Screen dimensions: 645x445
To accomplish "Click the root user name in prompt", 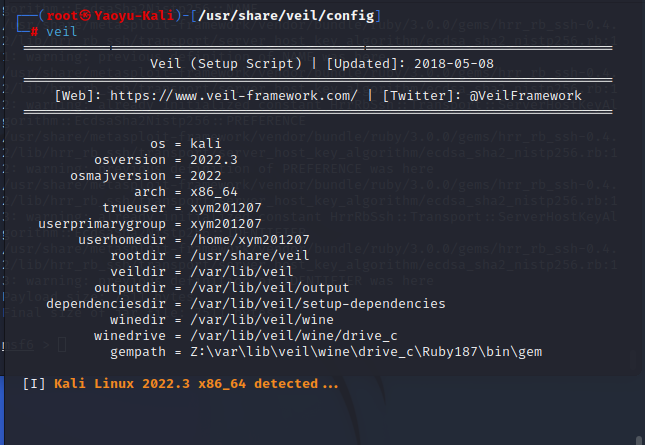I will click(62, 16).
